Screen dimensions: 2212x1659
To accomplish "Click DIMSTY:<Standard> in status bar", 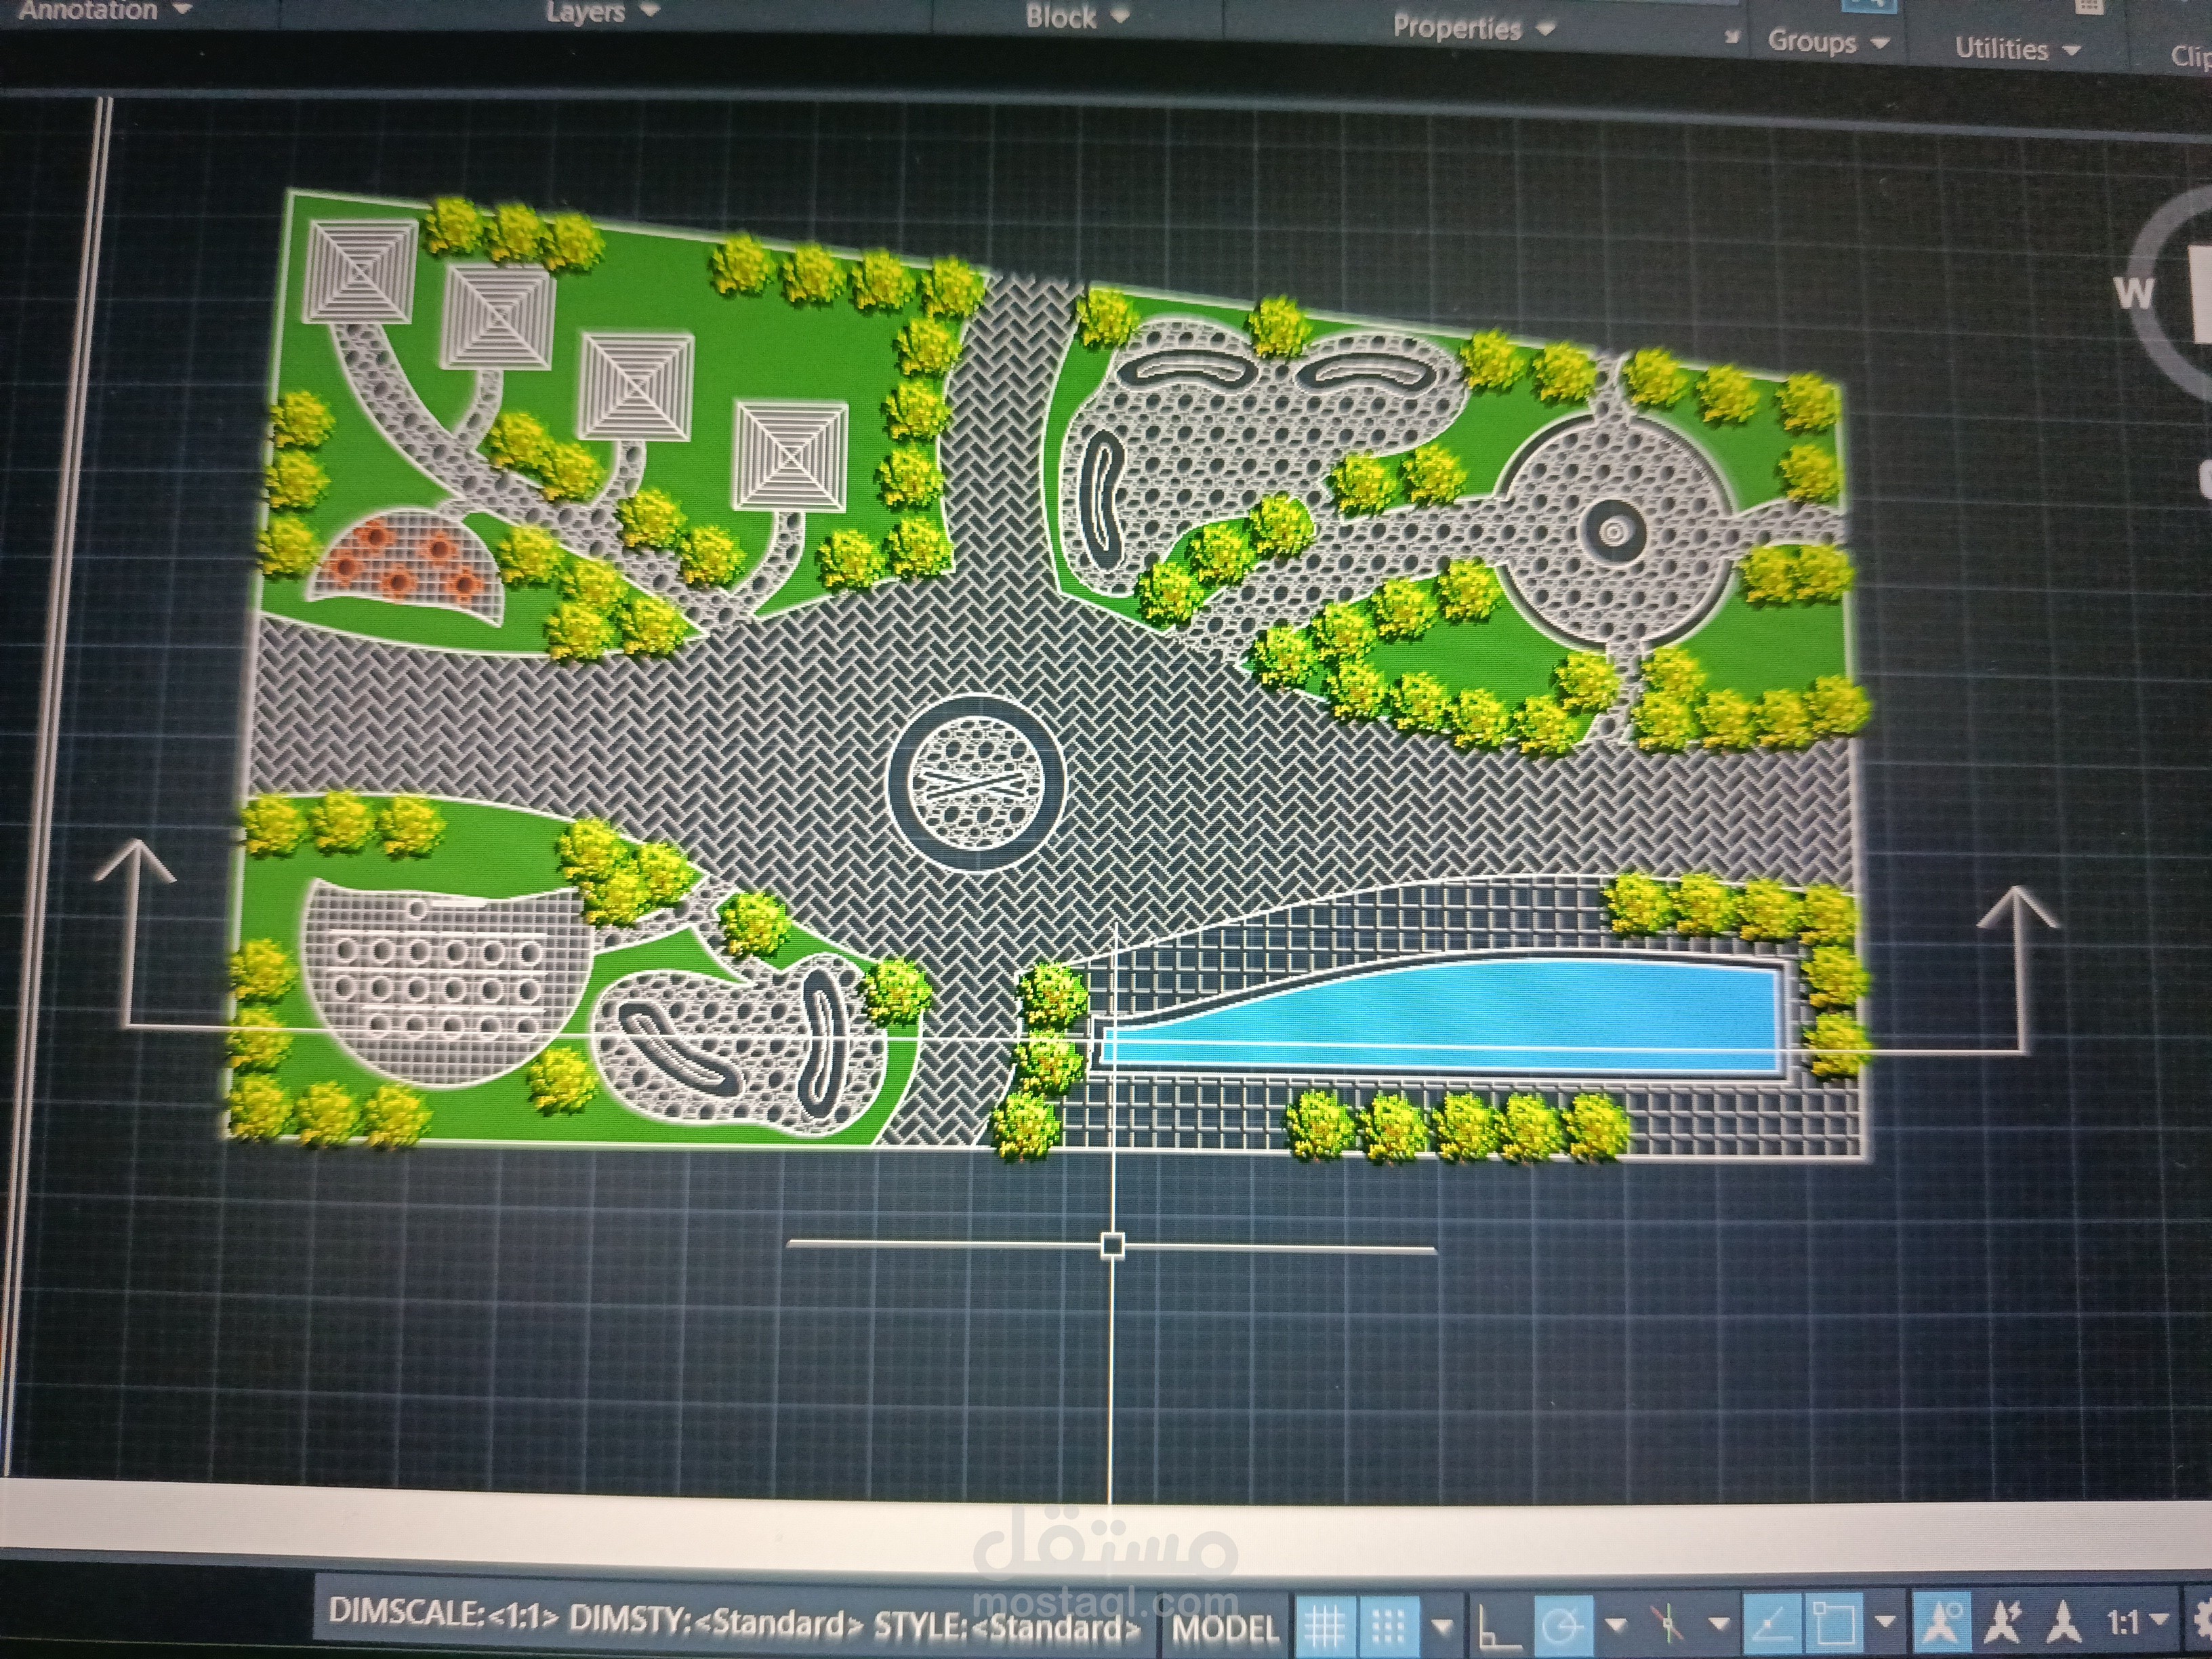I will [716, 1621].
